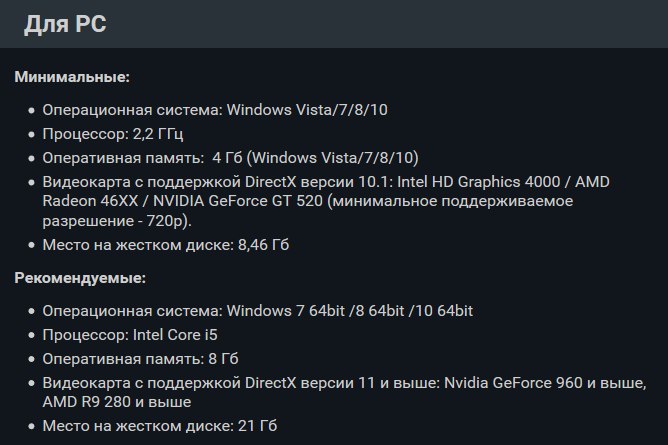Select the "Процессор: 2,2 ГГц" line
668x445 pixels.
[x=113, y=134]
